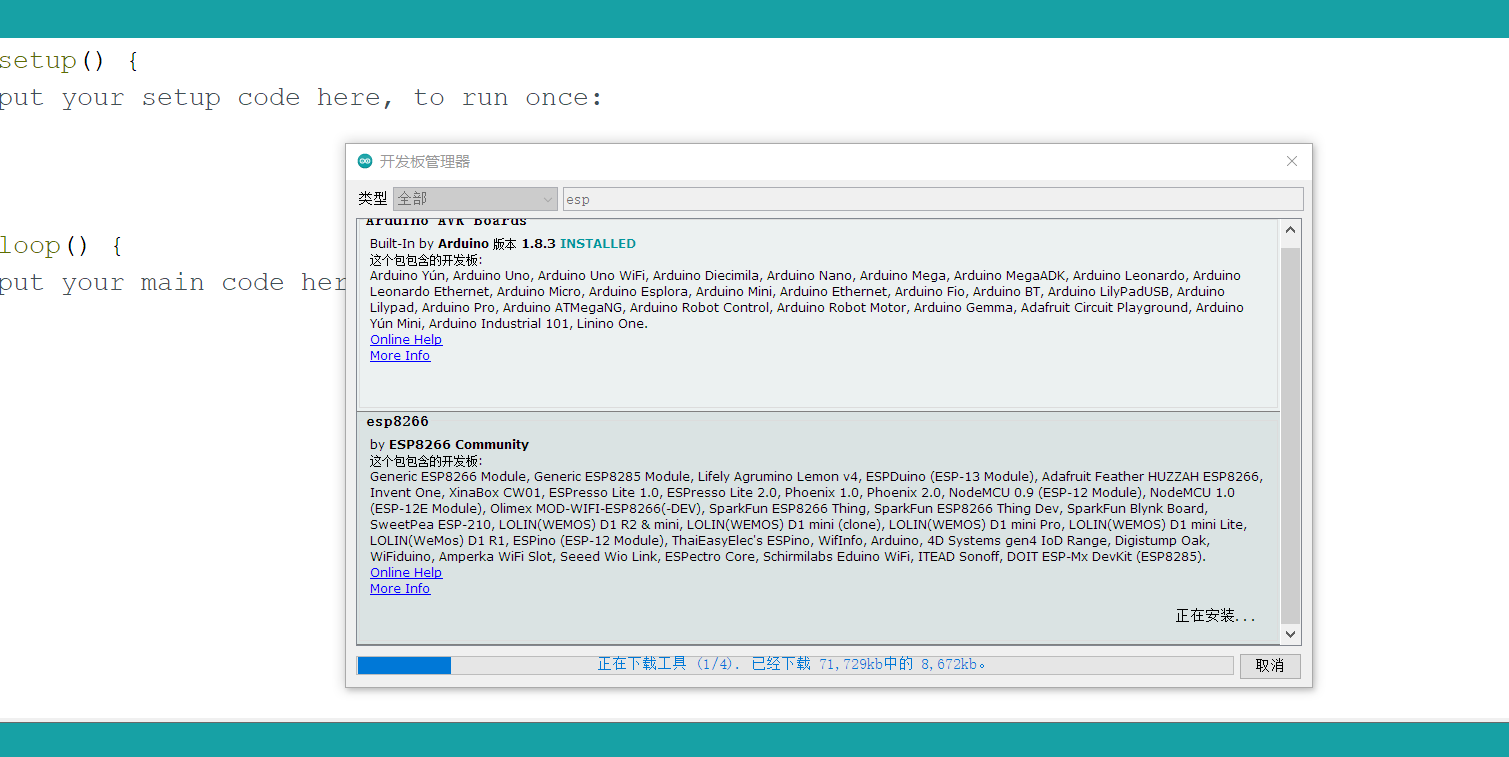Viewport: 1509px width, 757px height.
Task: Open Online Help for esp8266 package
Action: tap(406, 573)
